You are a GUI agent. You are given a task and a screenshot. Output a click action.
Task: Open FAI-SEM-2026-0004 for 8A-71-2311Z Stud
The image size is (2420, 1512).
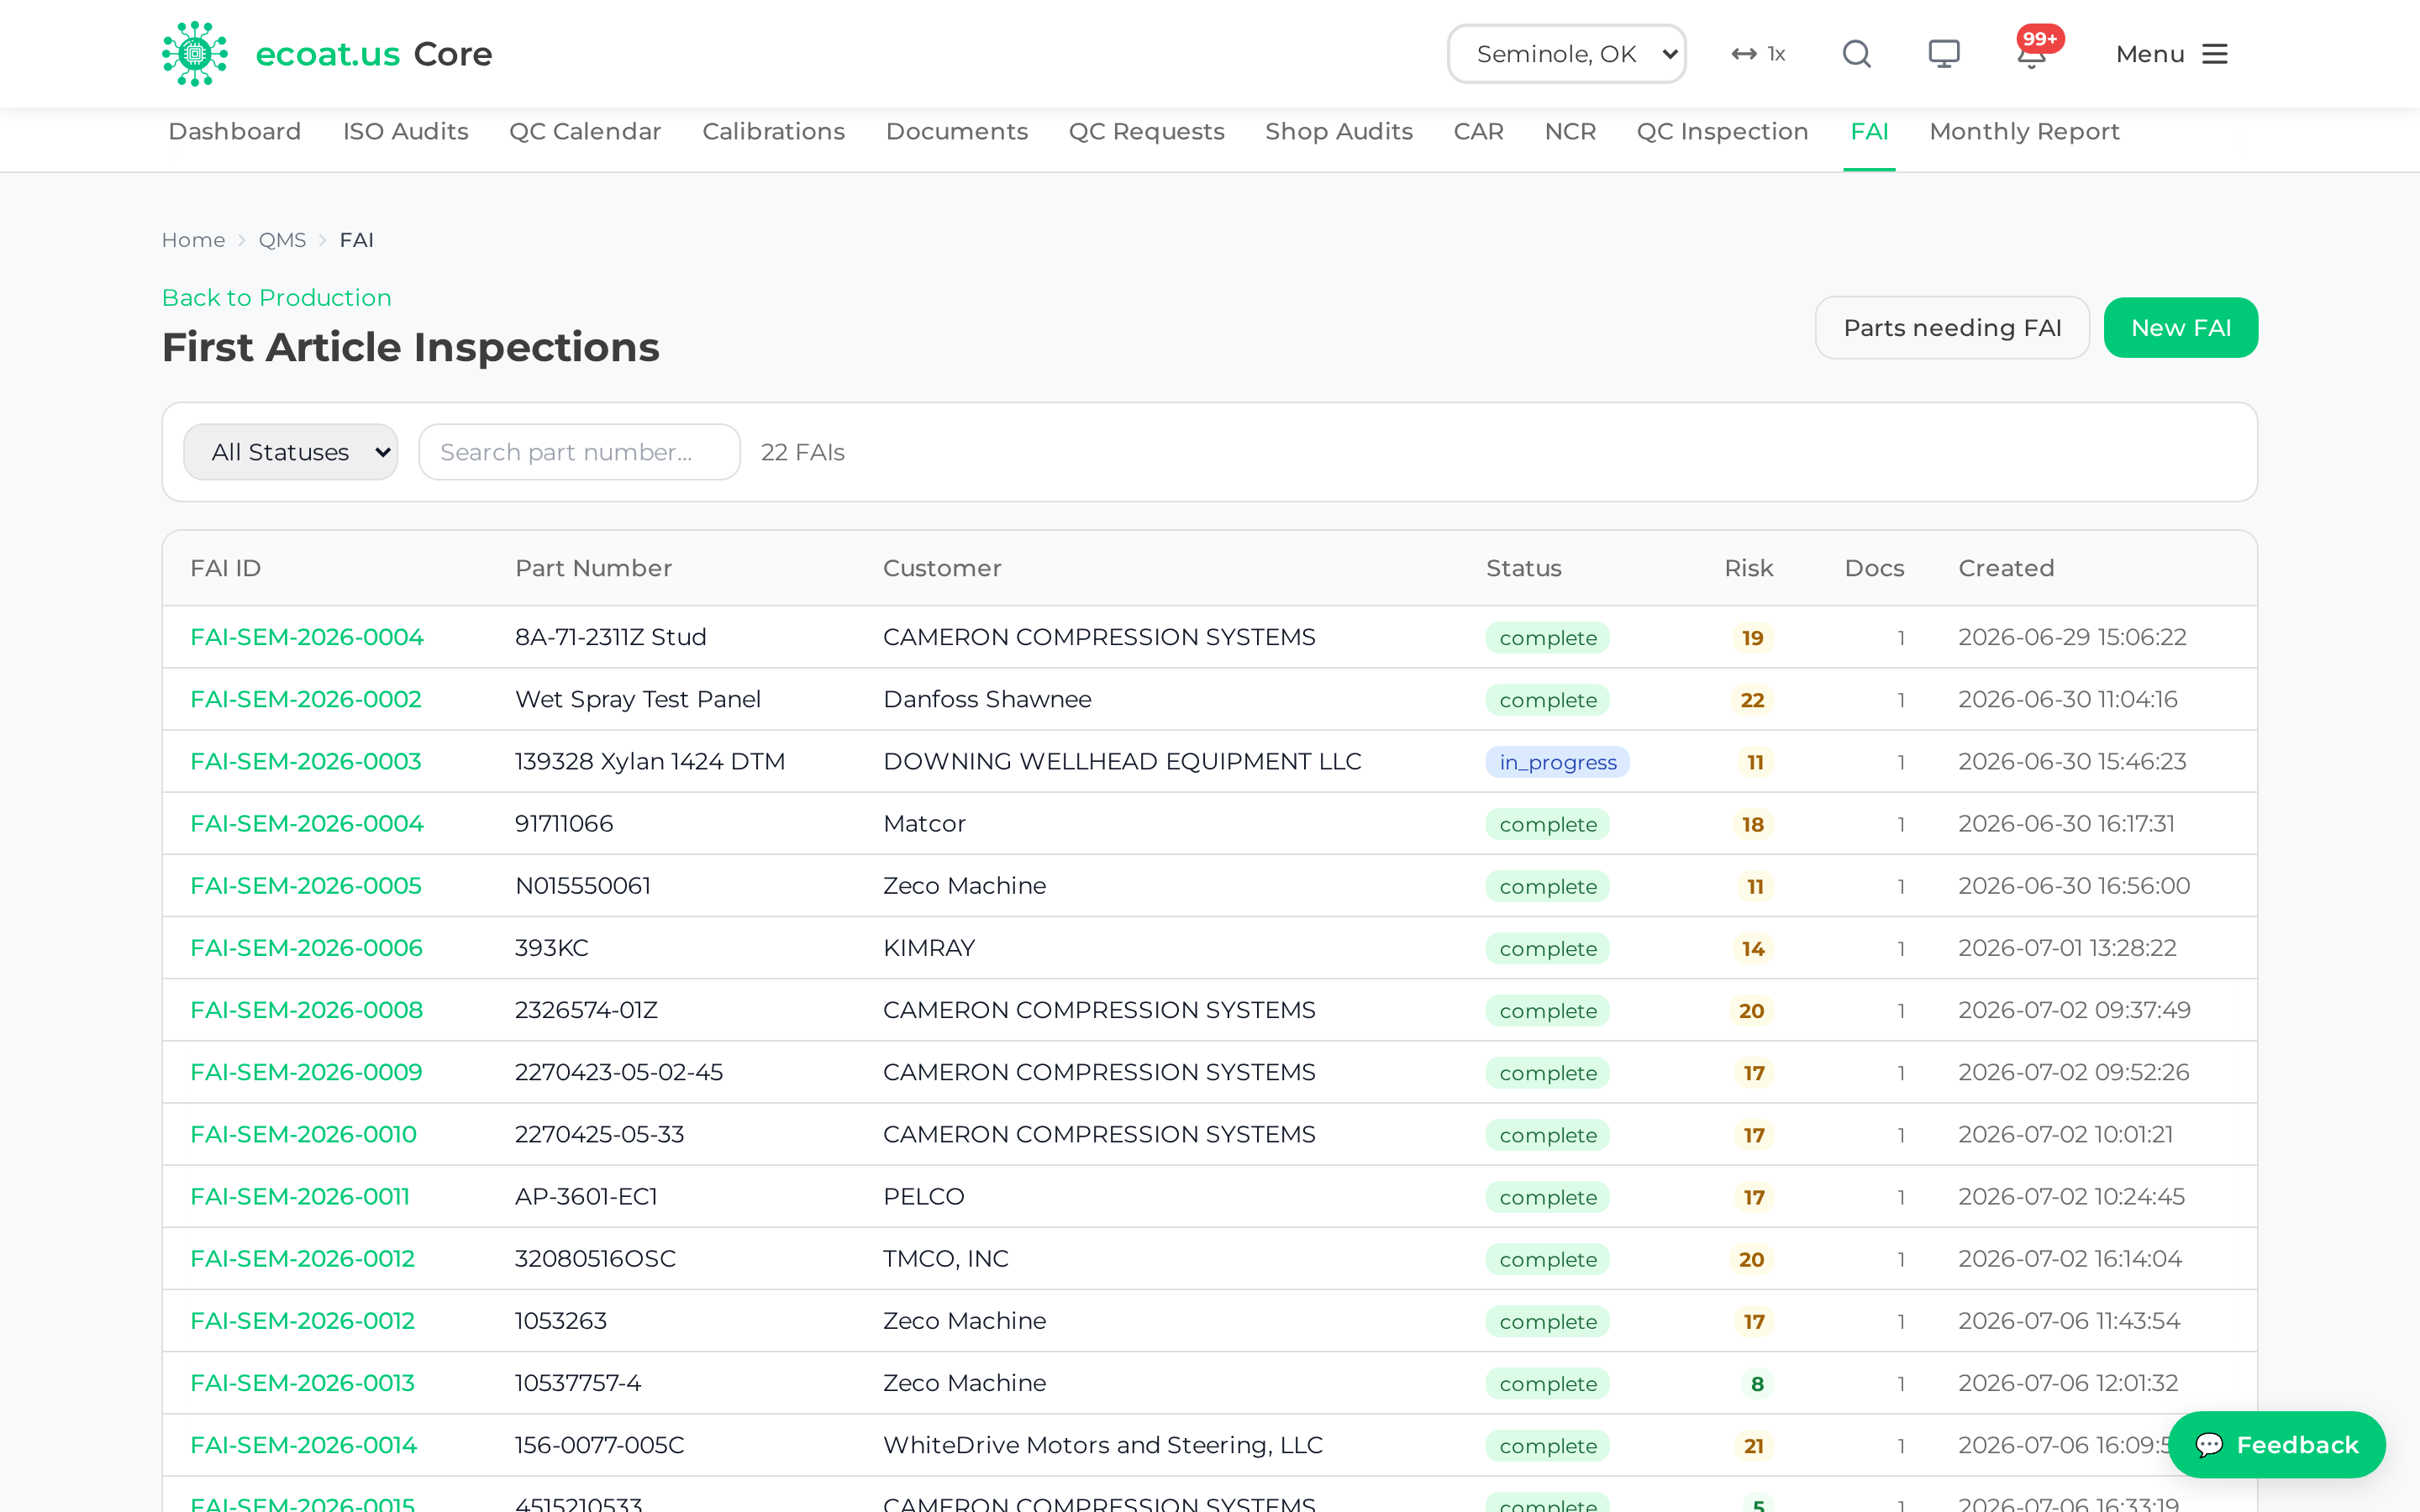coord(307,637)
